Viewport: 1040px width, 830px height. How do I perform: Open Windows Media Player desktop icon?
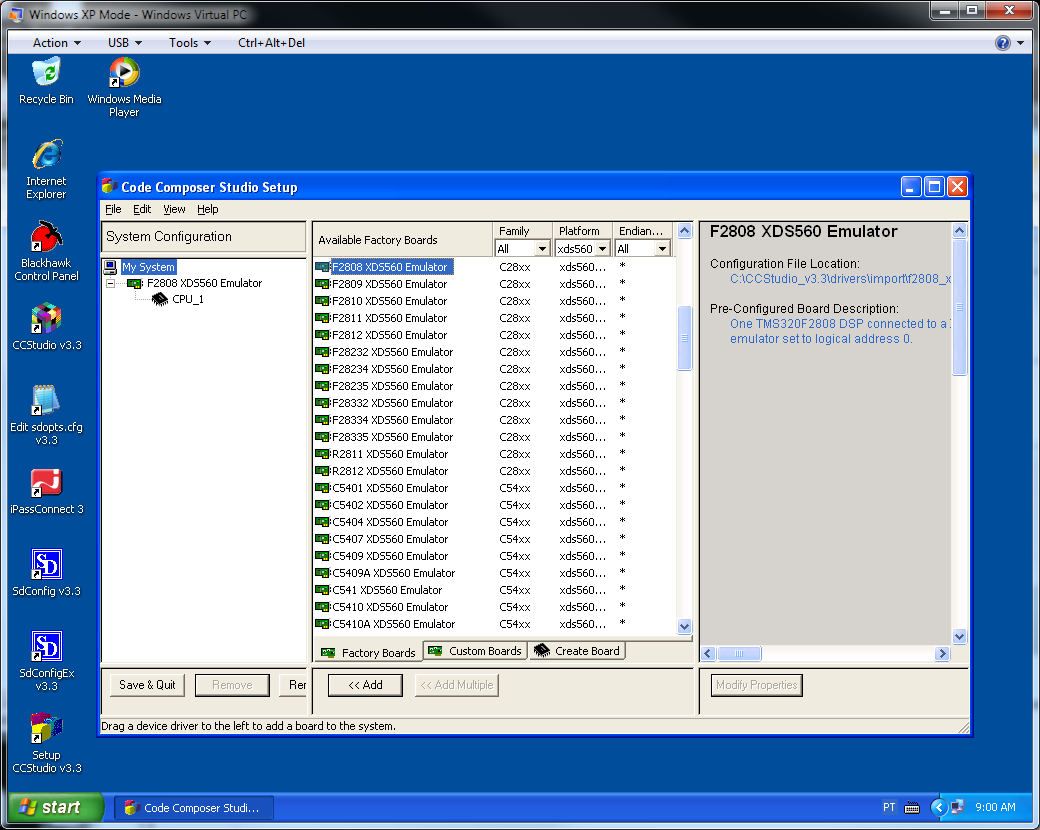click(124, 87)
